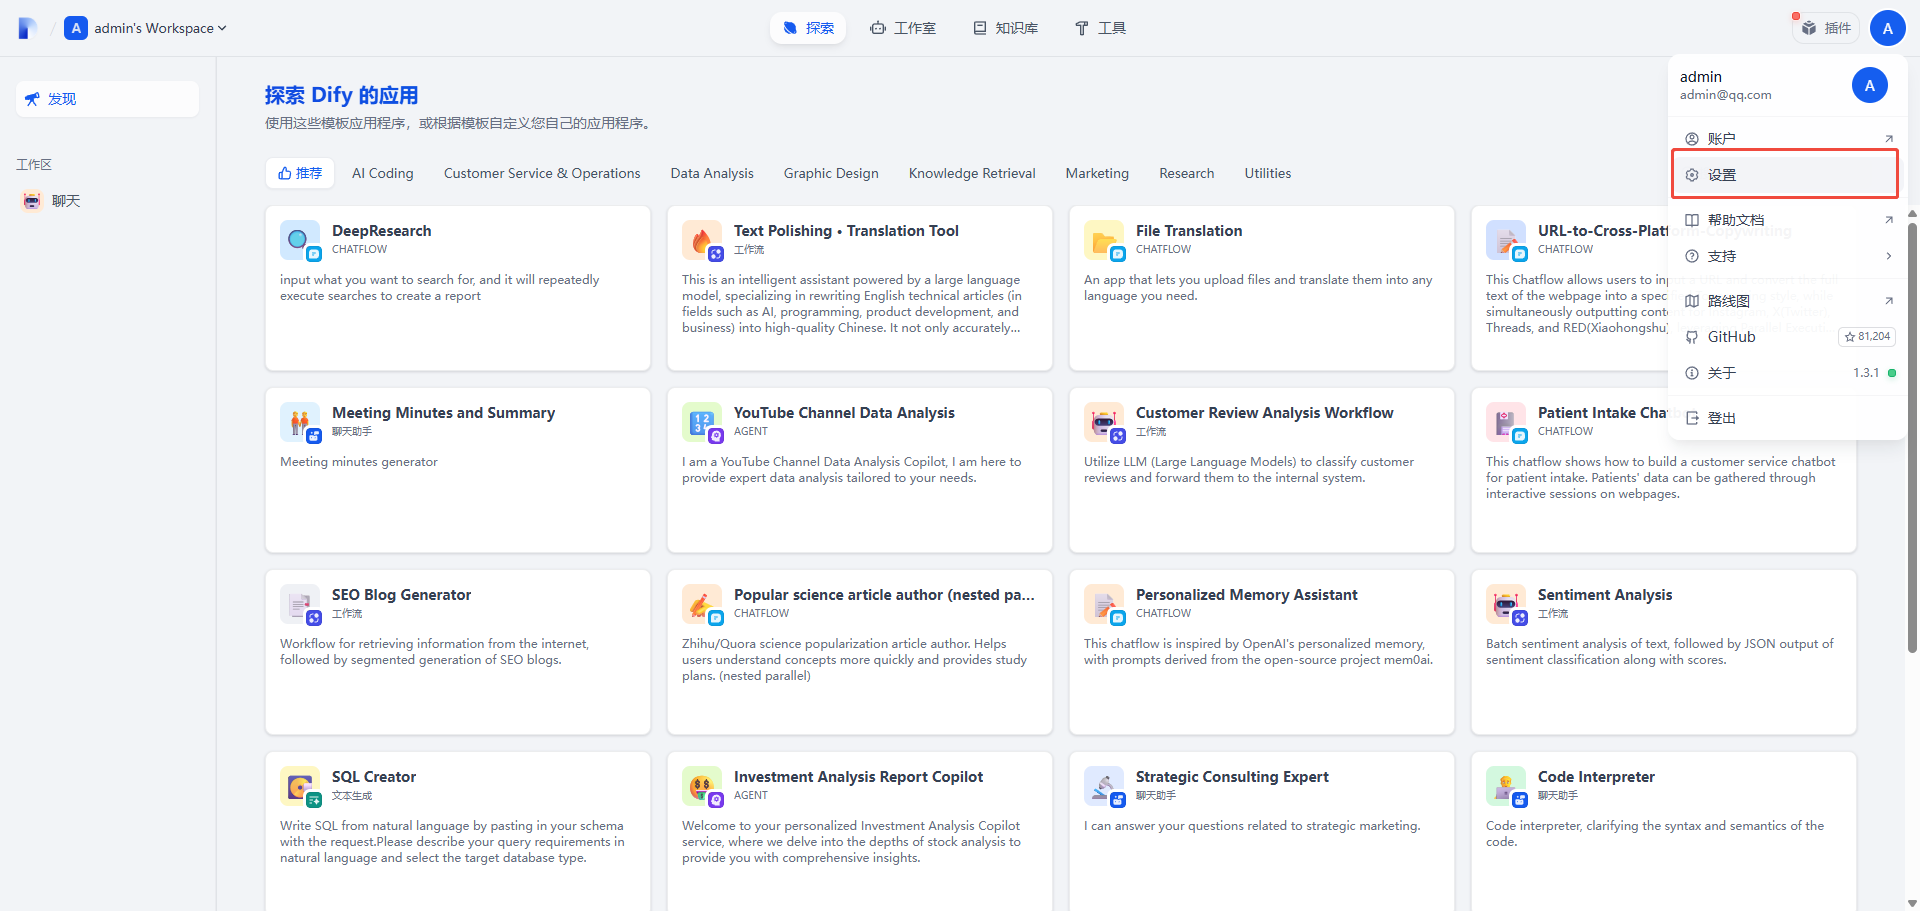Viewport: 1920px width, 911px height.
Task: Open the GitHub menu entry
Action: coord(1786,337)
